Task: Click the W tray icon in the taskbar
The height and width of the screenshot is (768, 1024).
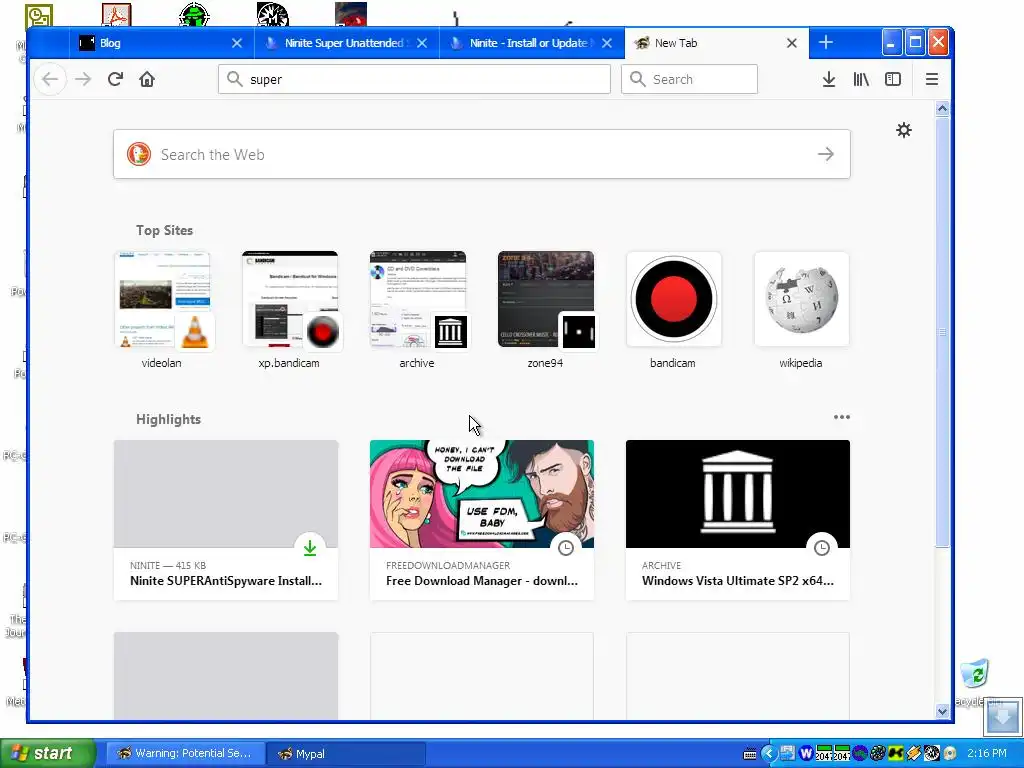Action: (805, 754)
